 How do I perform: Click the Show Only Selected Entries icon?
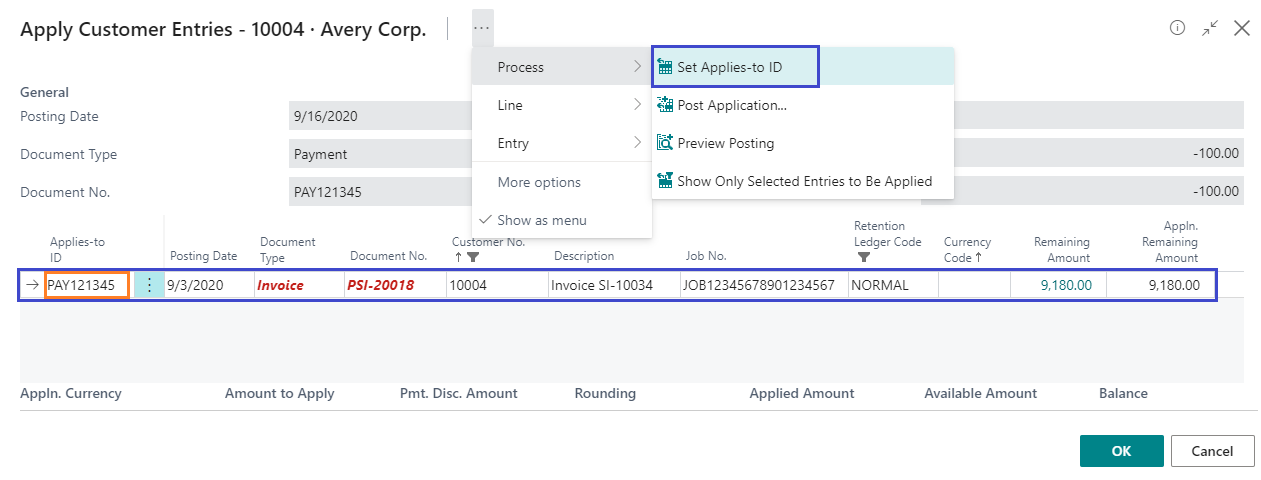pos(665,181)
